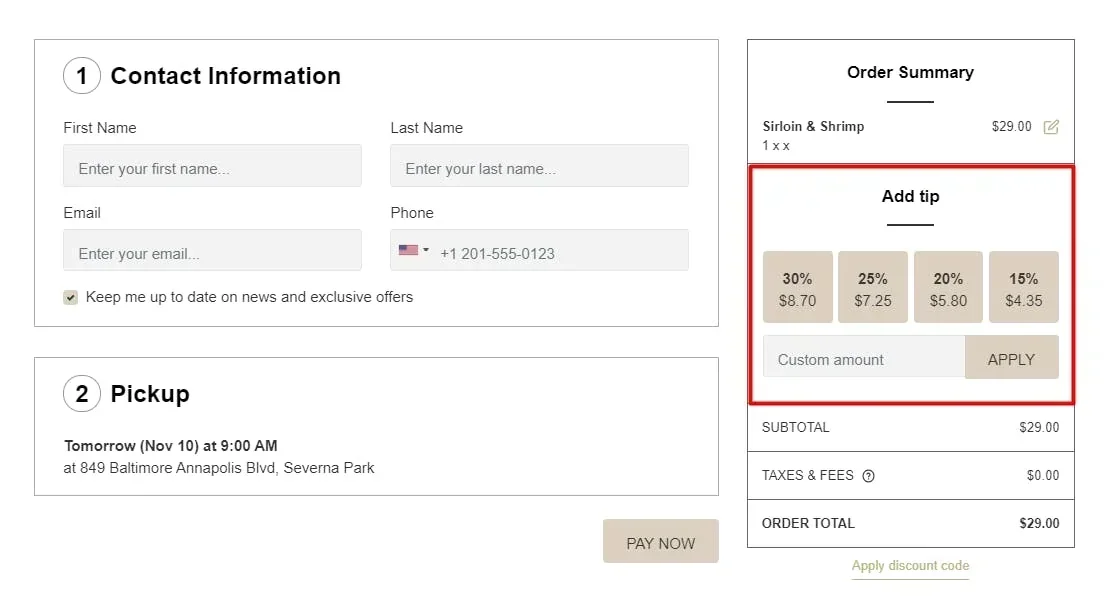This screenshot has height=604, width=1114.
Task: Click the '1 x x' quantity text
Action: 776,146
